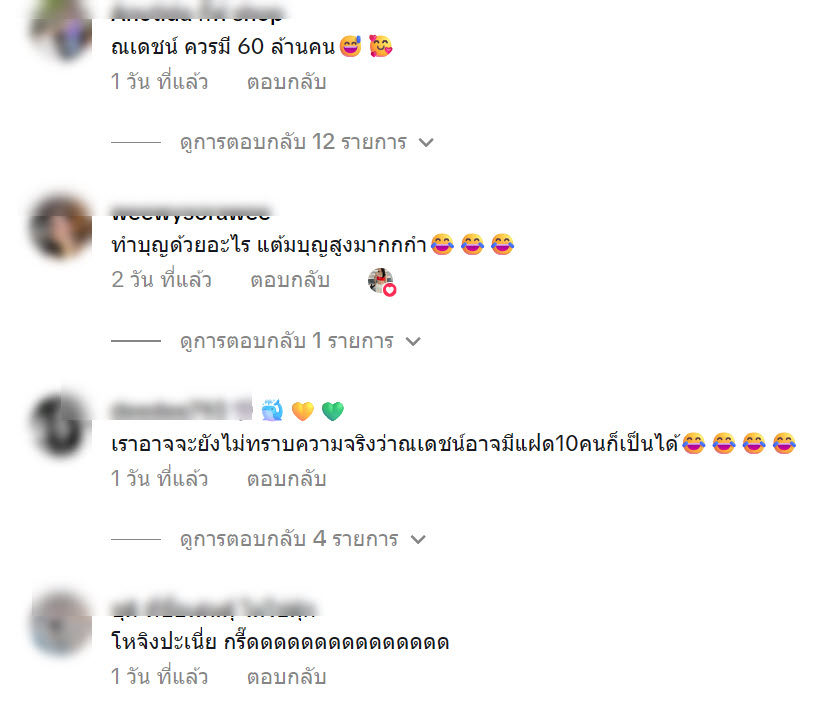Reply to the ทำบุญด้วยอะไร comment
The image size is (829, 719).
pos(290,280)
